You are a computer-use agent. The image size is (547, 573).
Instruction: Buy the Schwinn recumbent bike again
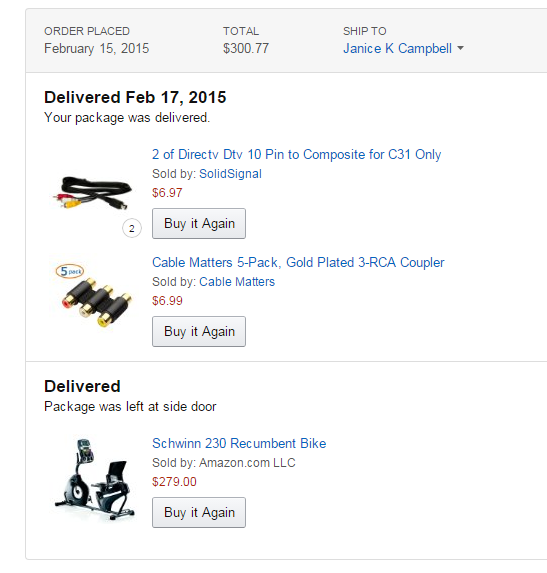click(199, 512)
